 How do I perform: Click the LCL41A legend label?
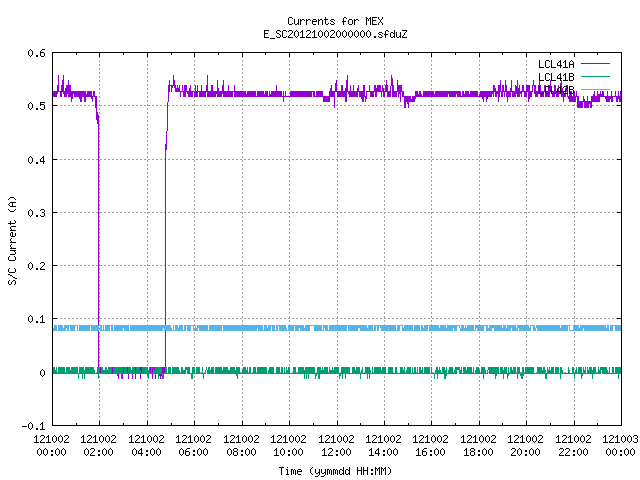point(556,64)
